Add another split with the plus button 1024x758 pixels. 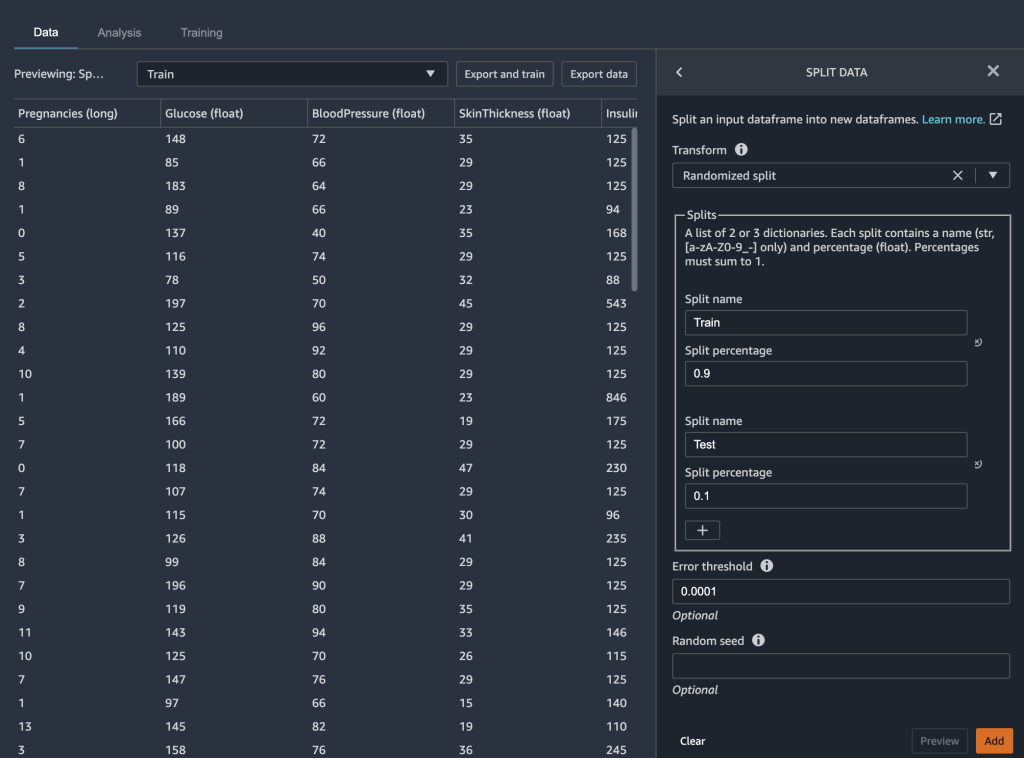tap(702, 530)
